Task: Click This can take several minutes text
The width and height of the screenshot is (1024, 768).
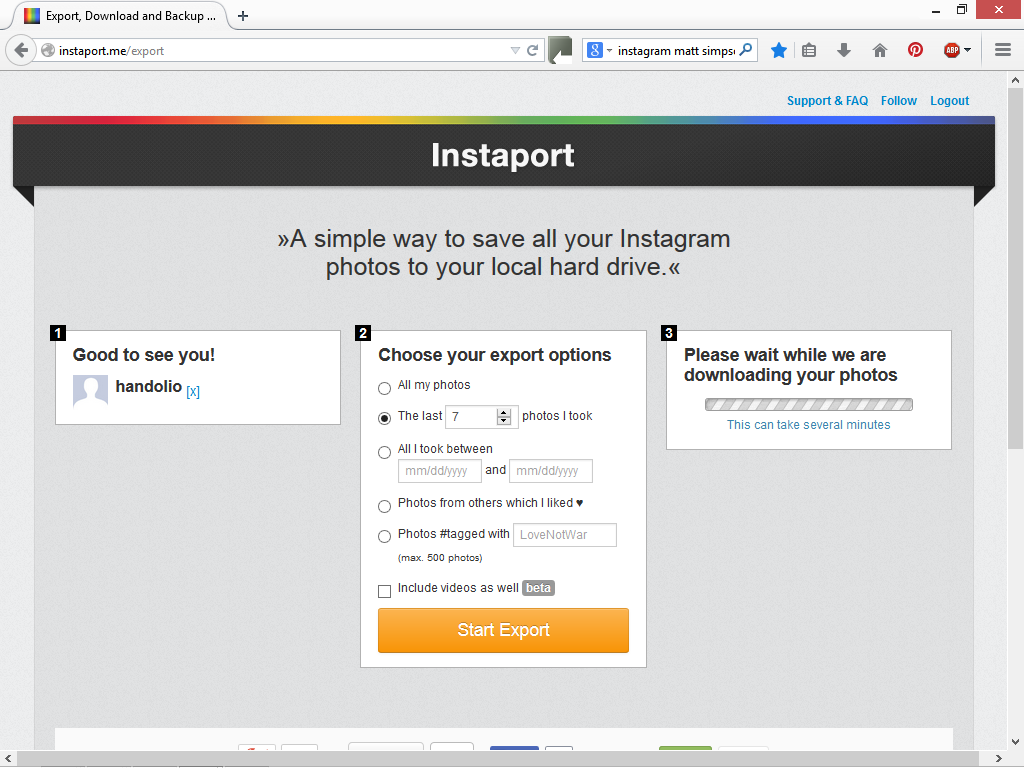Action: click(x=808, y=424)
